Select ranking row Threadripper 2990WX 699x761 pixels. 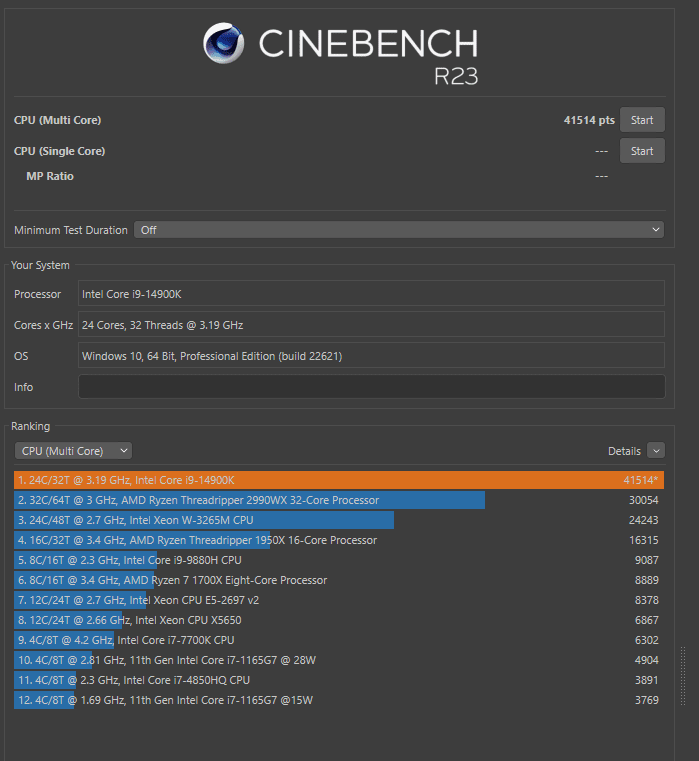pos(339,500)
